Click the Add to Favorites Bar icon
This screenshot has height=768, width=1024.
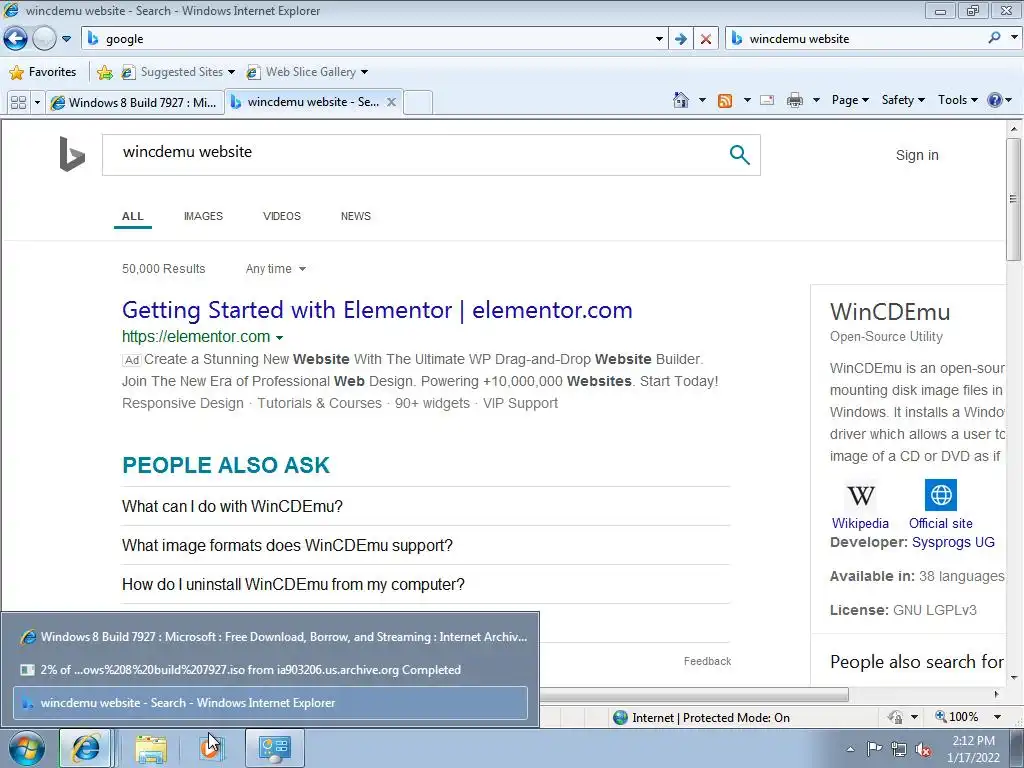tap(104, 72)
